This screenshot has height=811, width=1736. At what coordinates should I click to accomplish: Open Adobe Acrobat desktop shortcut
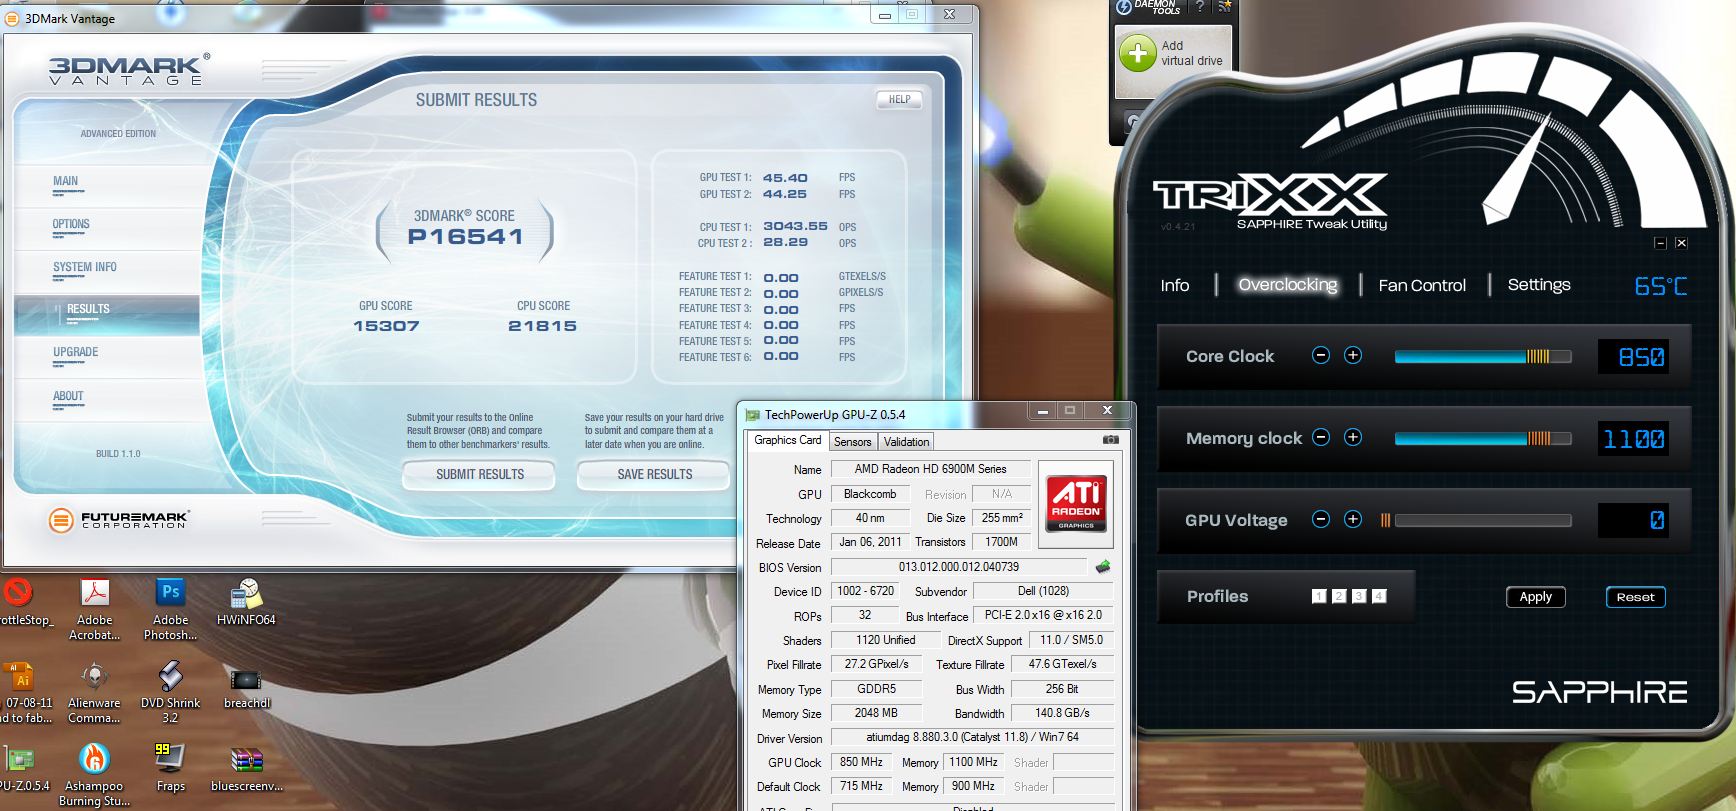(95, 609)
